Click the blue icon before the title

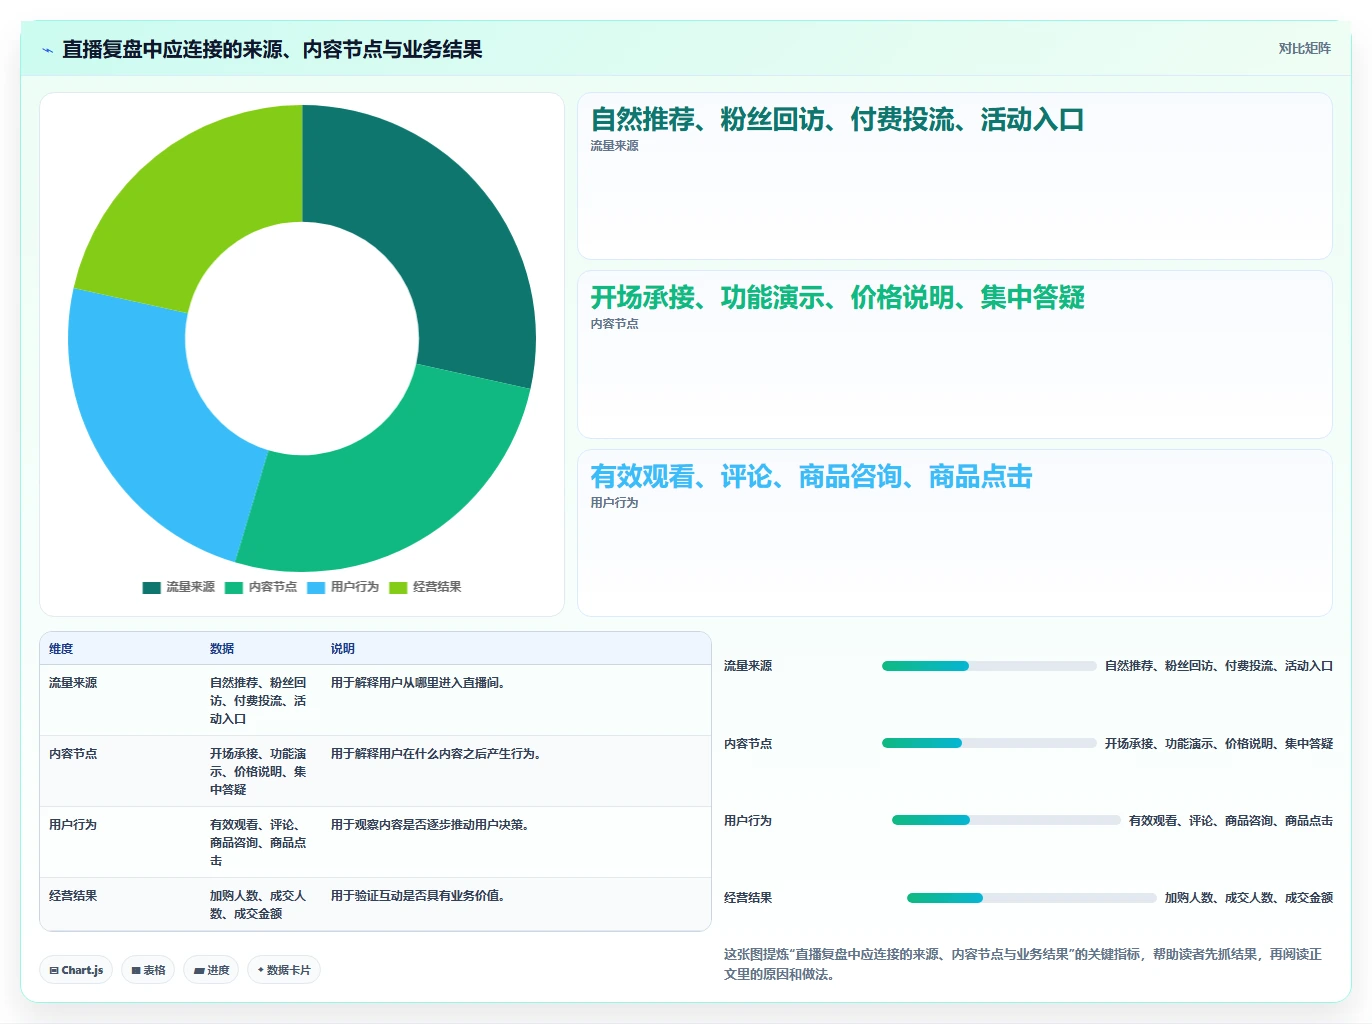click(47, 50)
